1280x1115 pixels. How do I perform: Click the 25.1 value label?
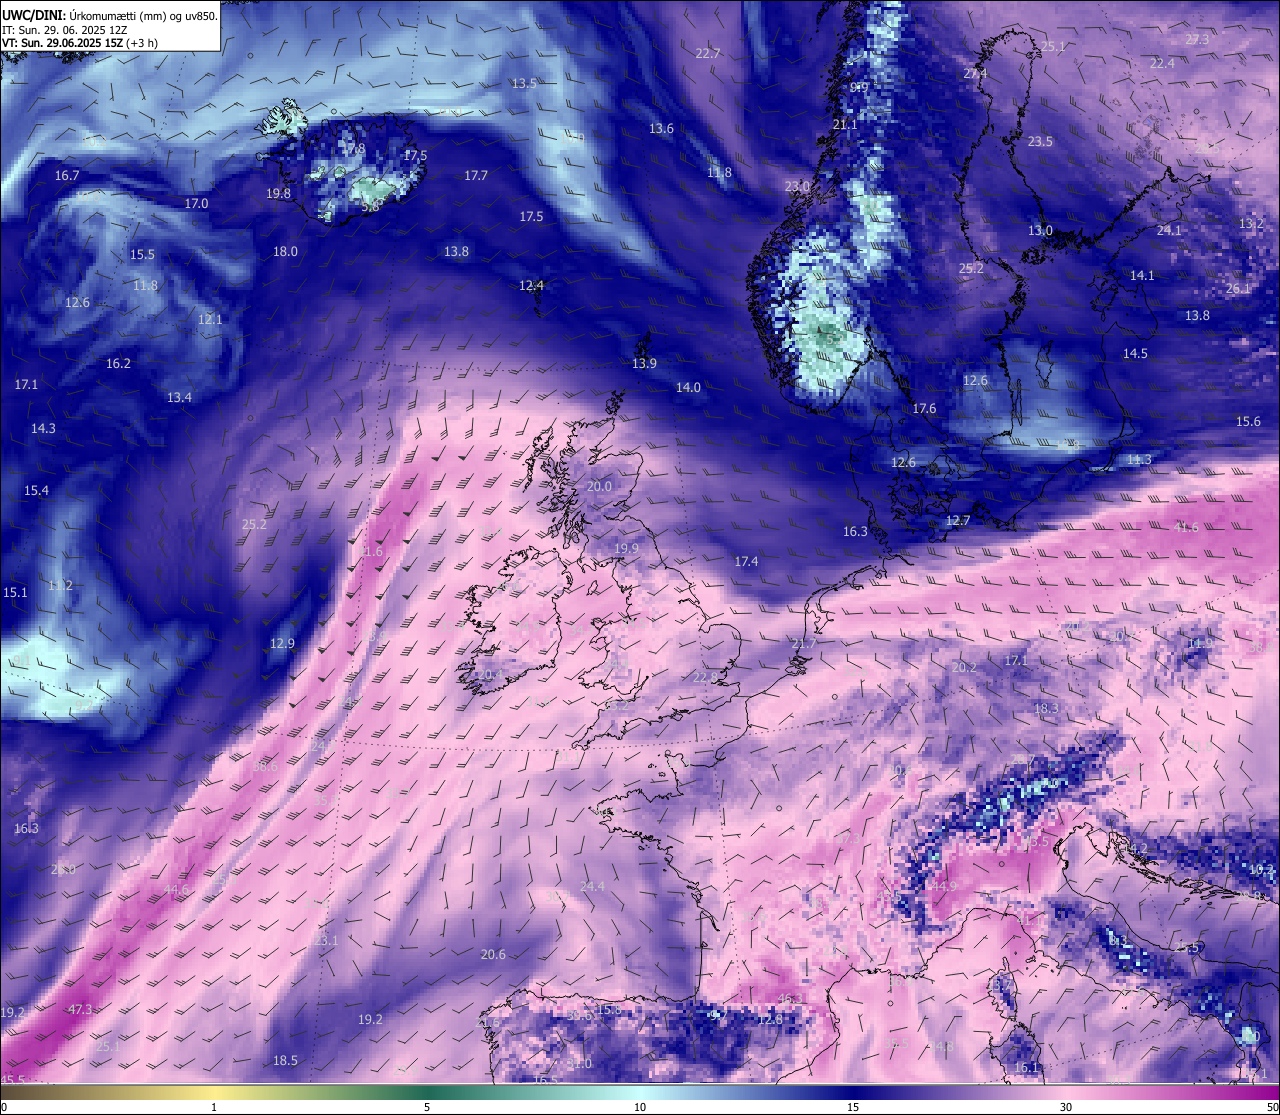coord(1053,47)
